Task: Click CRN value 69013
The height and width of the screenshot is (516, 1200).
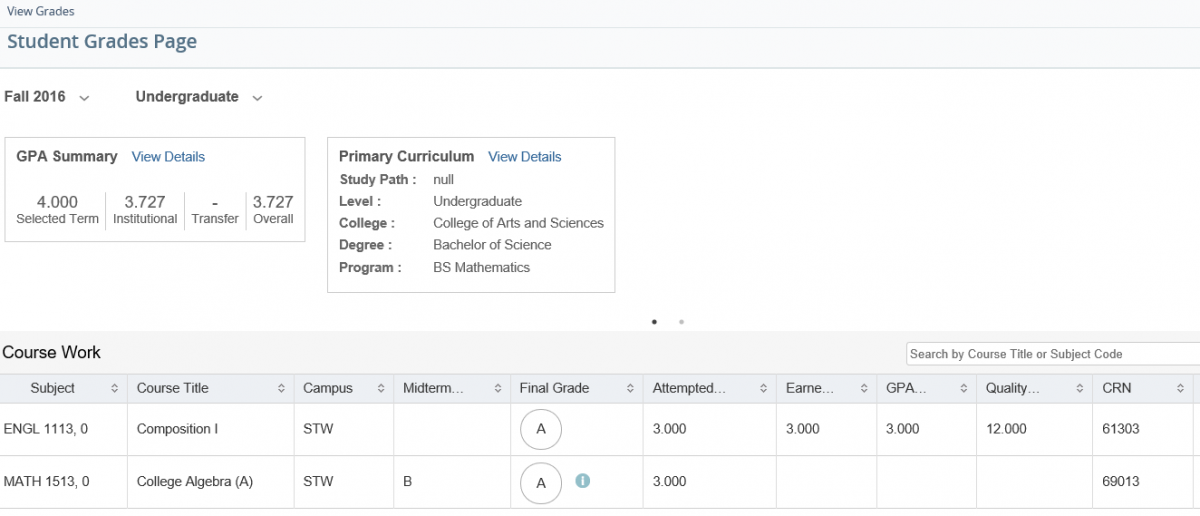Action: click(x=1121, y=482)
